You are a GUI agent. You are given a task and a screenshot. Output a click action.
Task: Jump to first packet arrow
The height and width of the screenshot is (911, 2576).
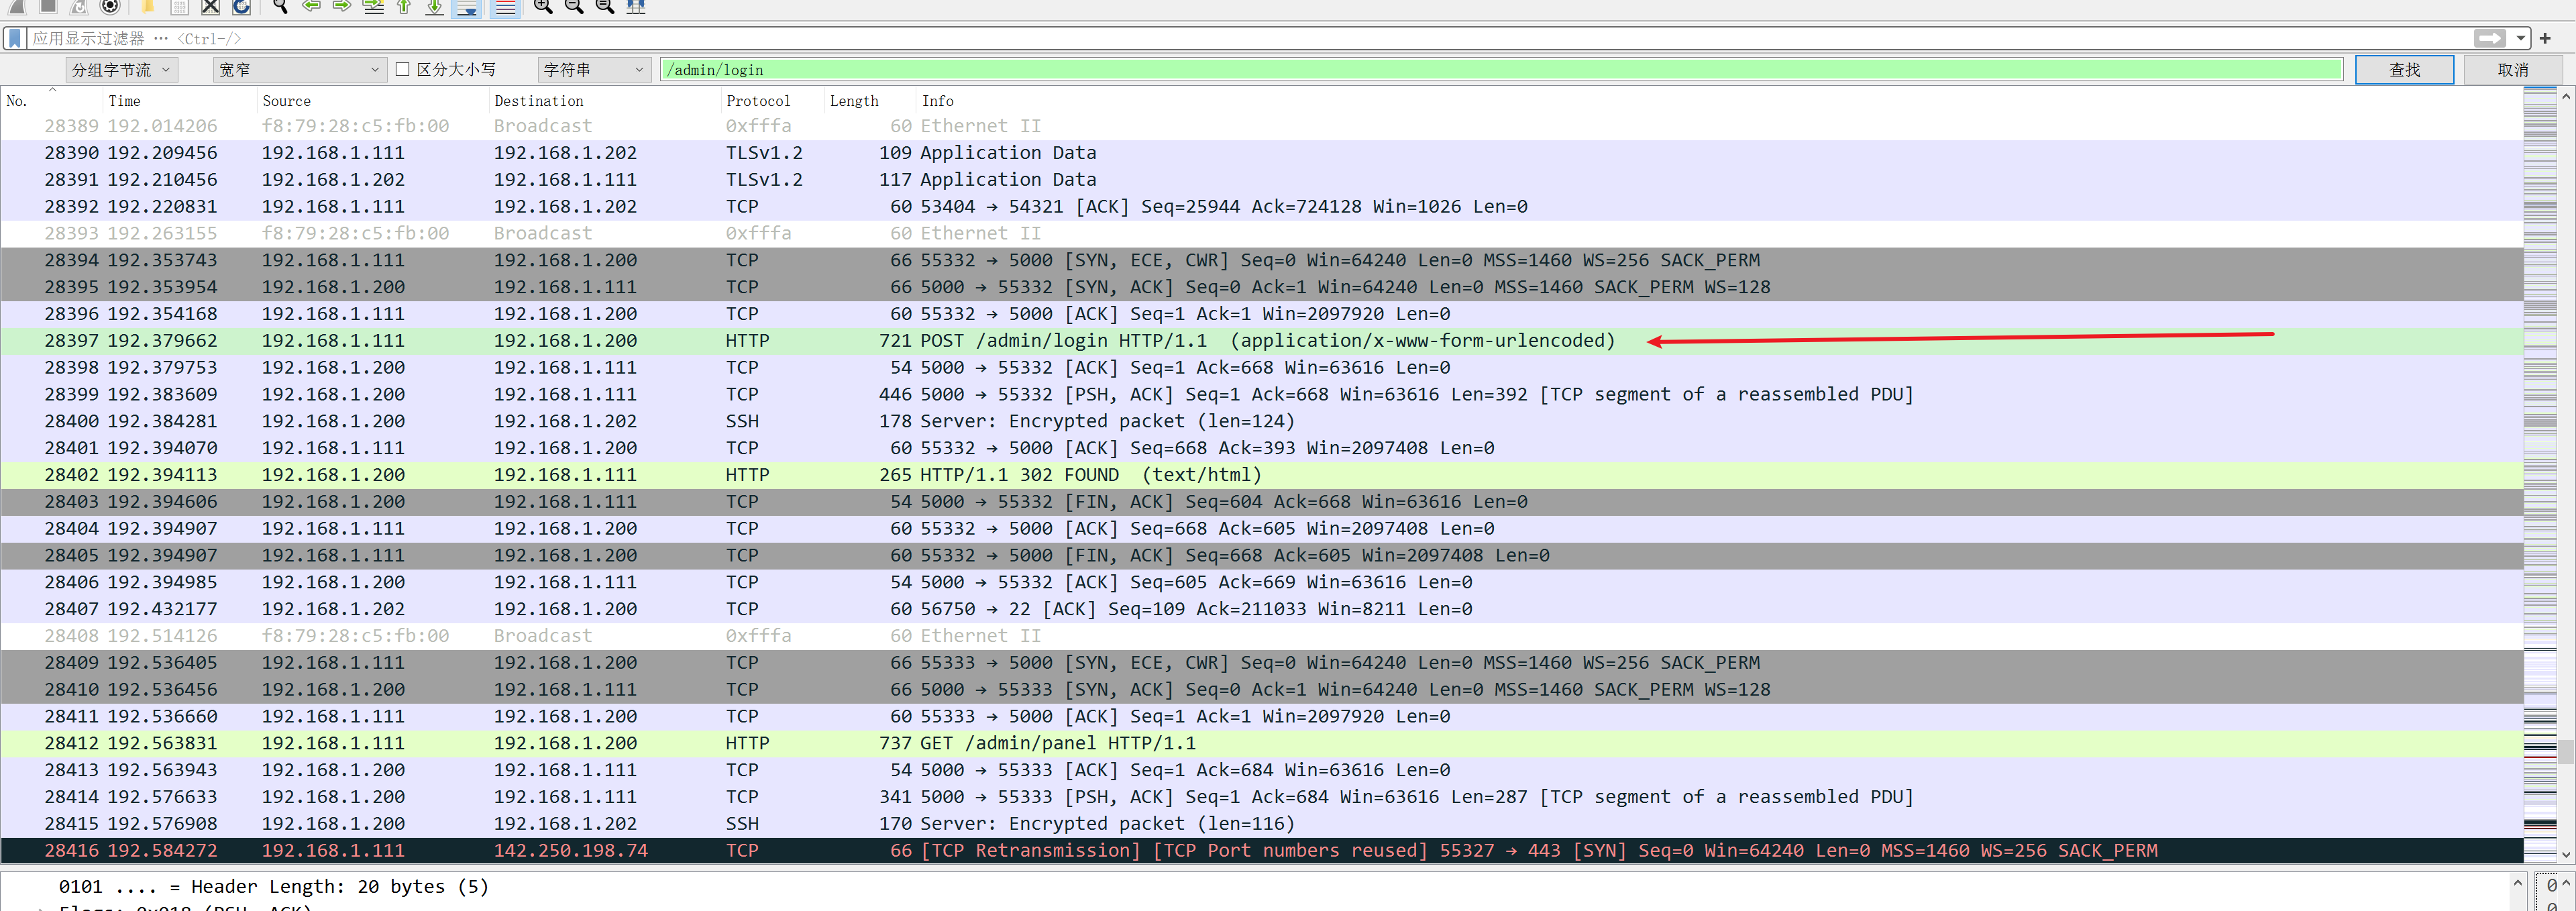tap(404, 6)
